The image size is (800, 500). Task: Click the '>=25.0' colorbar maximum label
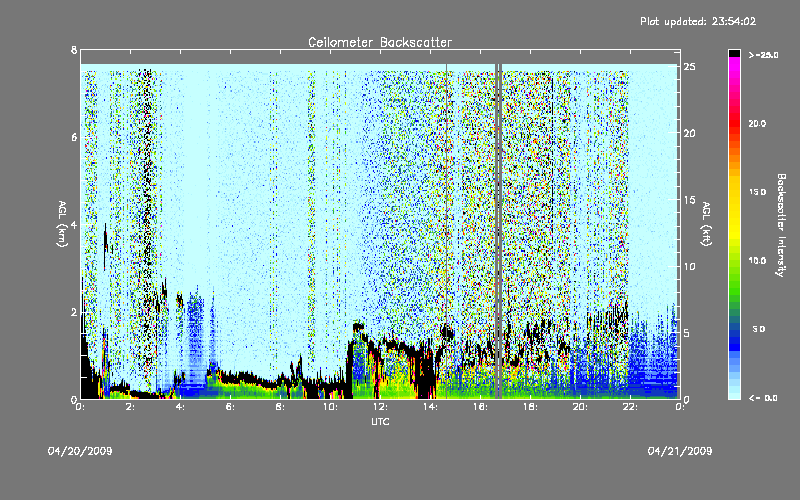763,55
